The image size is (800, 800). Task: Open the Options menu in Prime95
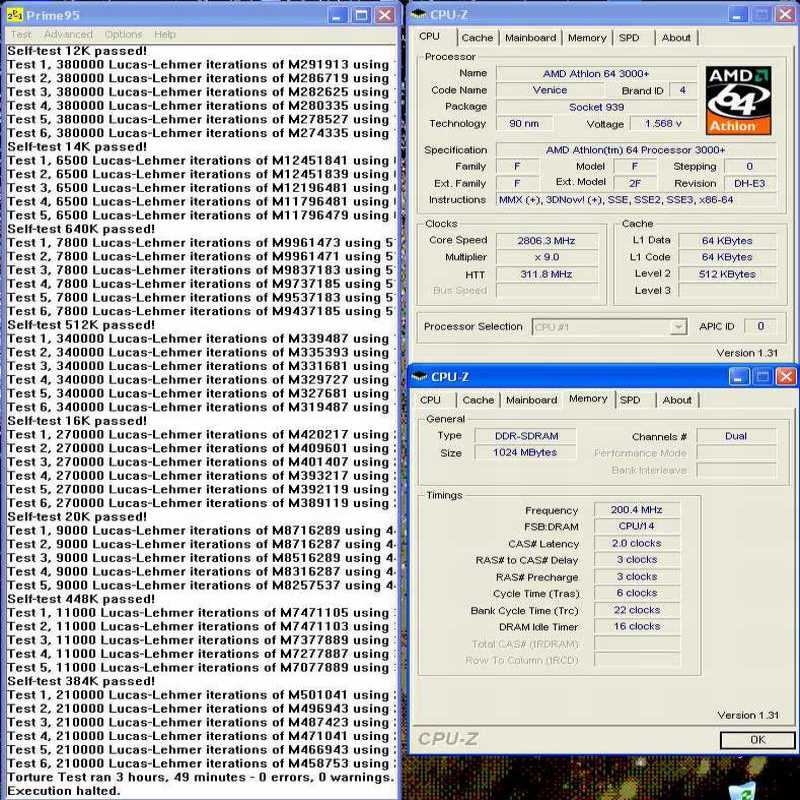click(x=123, y=35)
